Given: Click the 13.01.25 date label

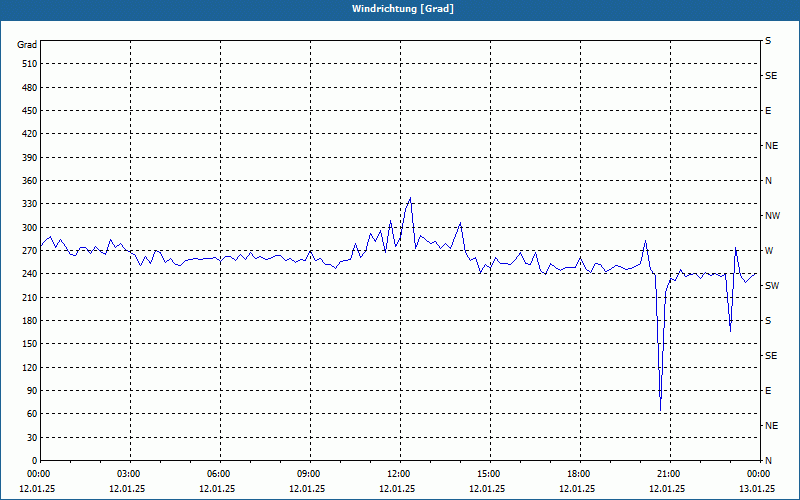Looking at the screenshot, I should (x=757, y=489).
